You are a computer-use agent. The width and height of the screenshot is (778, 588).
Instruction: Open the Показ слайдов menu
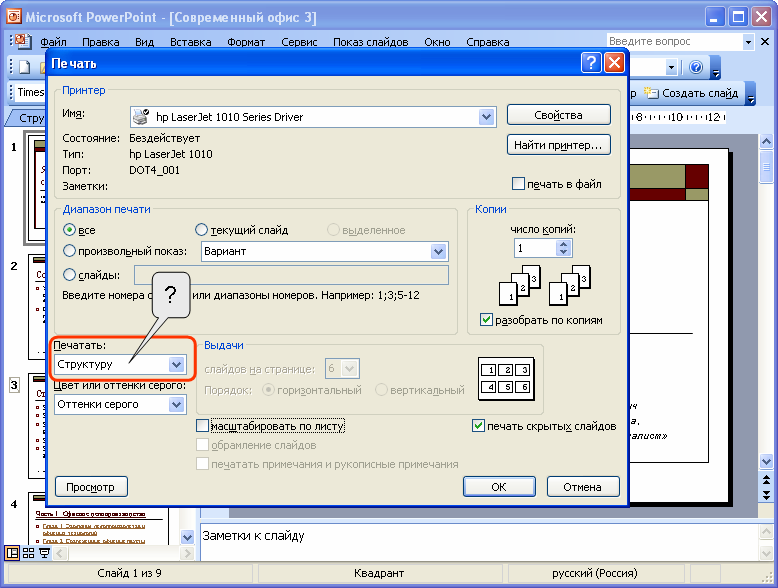371,42
